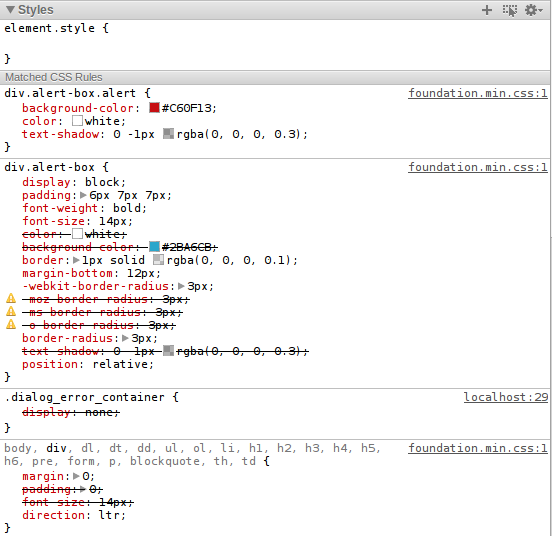Open foundation.min.css:1 link for body, div rule
The width and height of the screenshot is (552, 536).
tap(478, 448)
